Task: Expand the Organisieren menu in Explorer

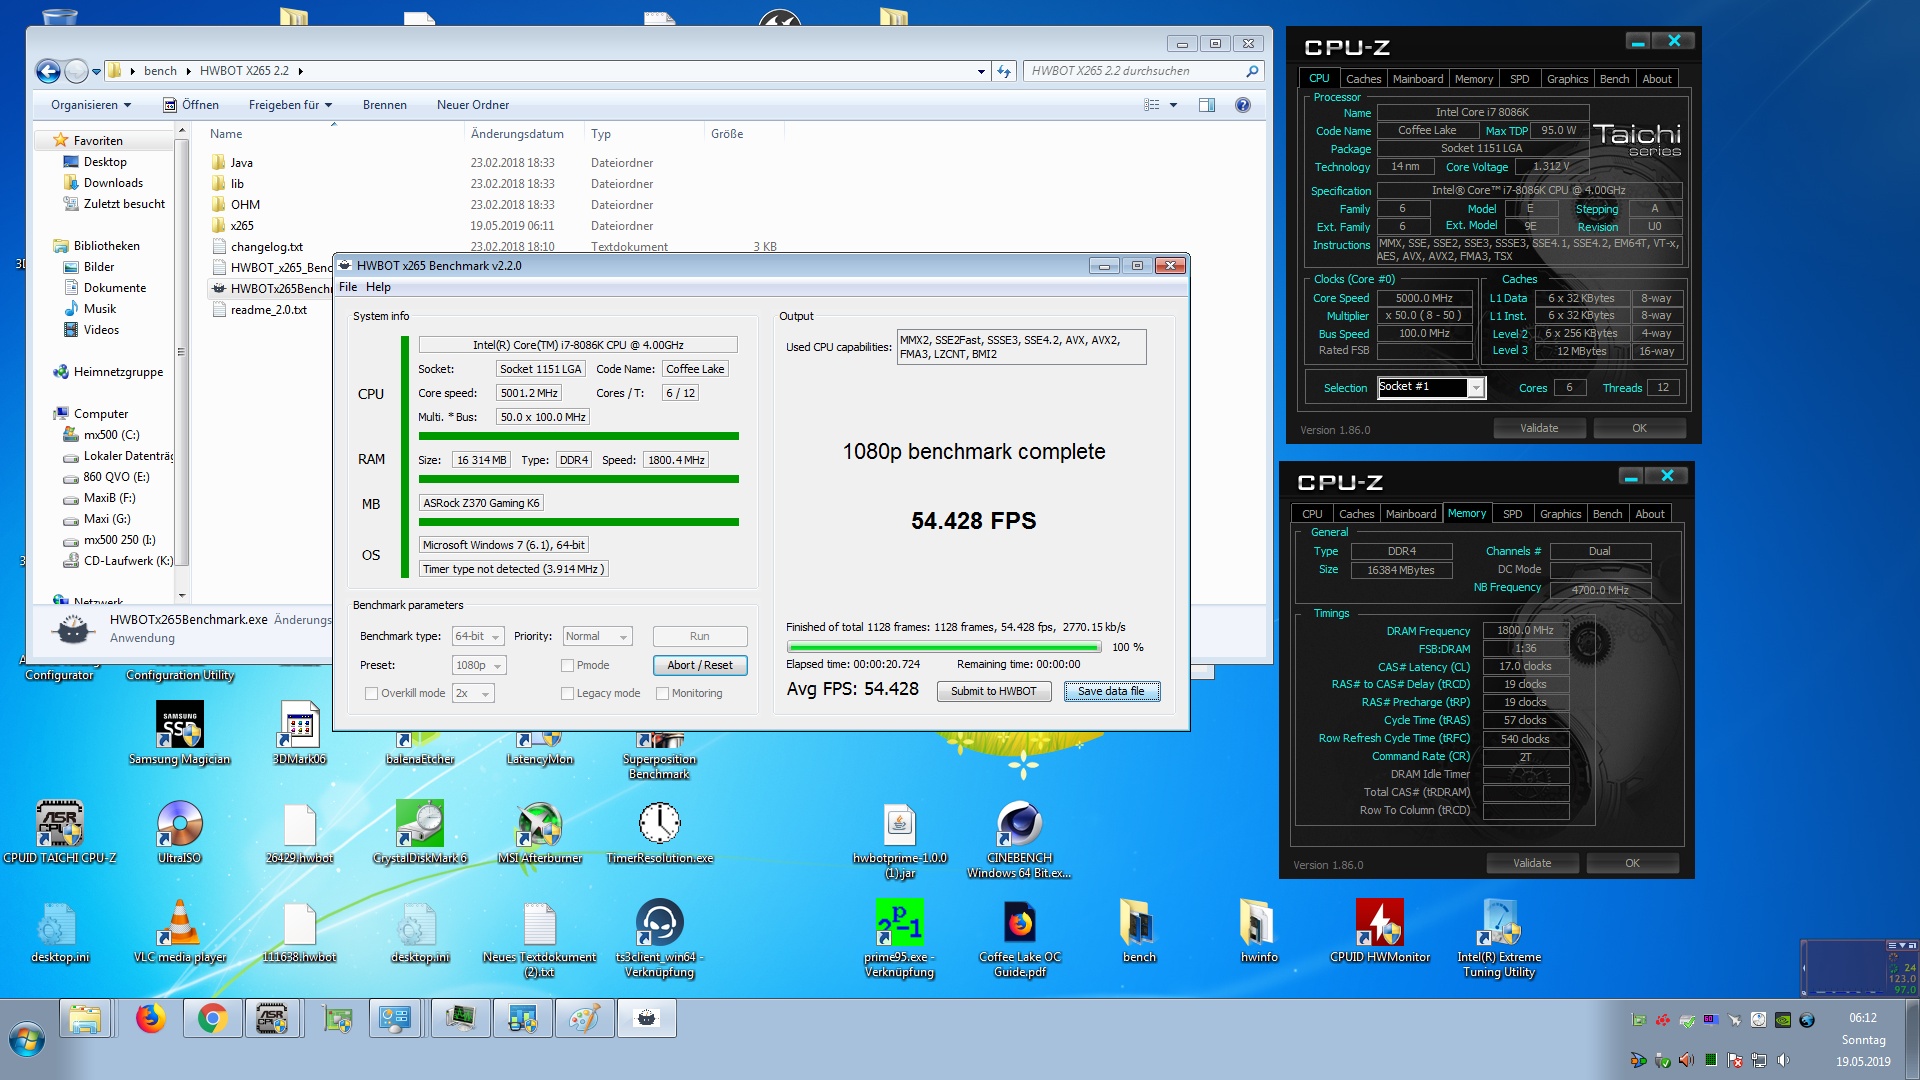Action: tap(91, 105)
